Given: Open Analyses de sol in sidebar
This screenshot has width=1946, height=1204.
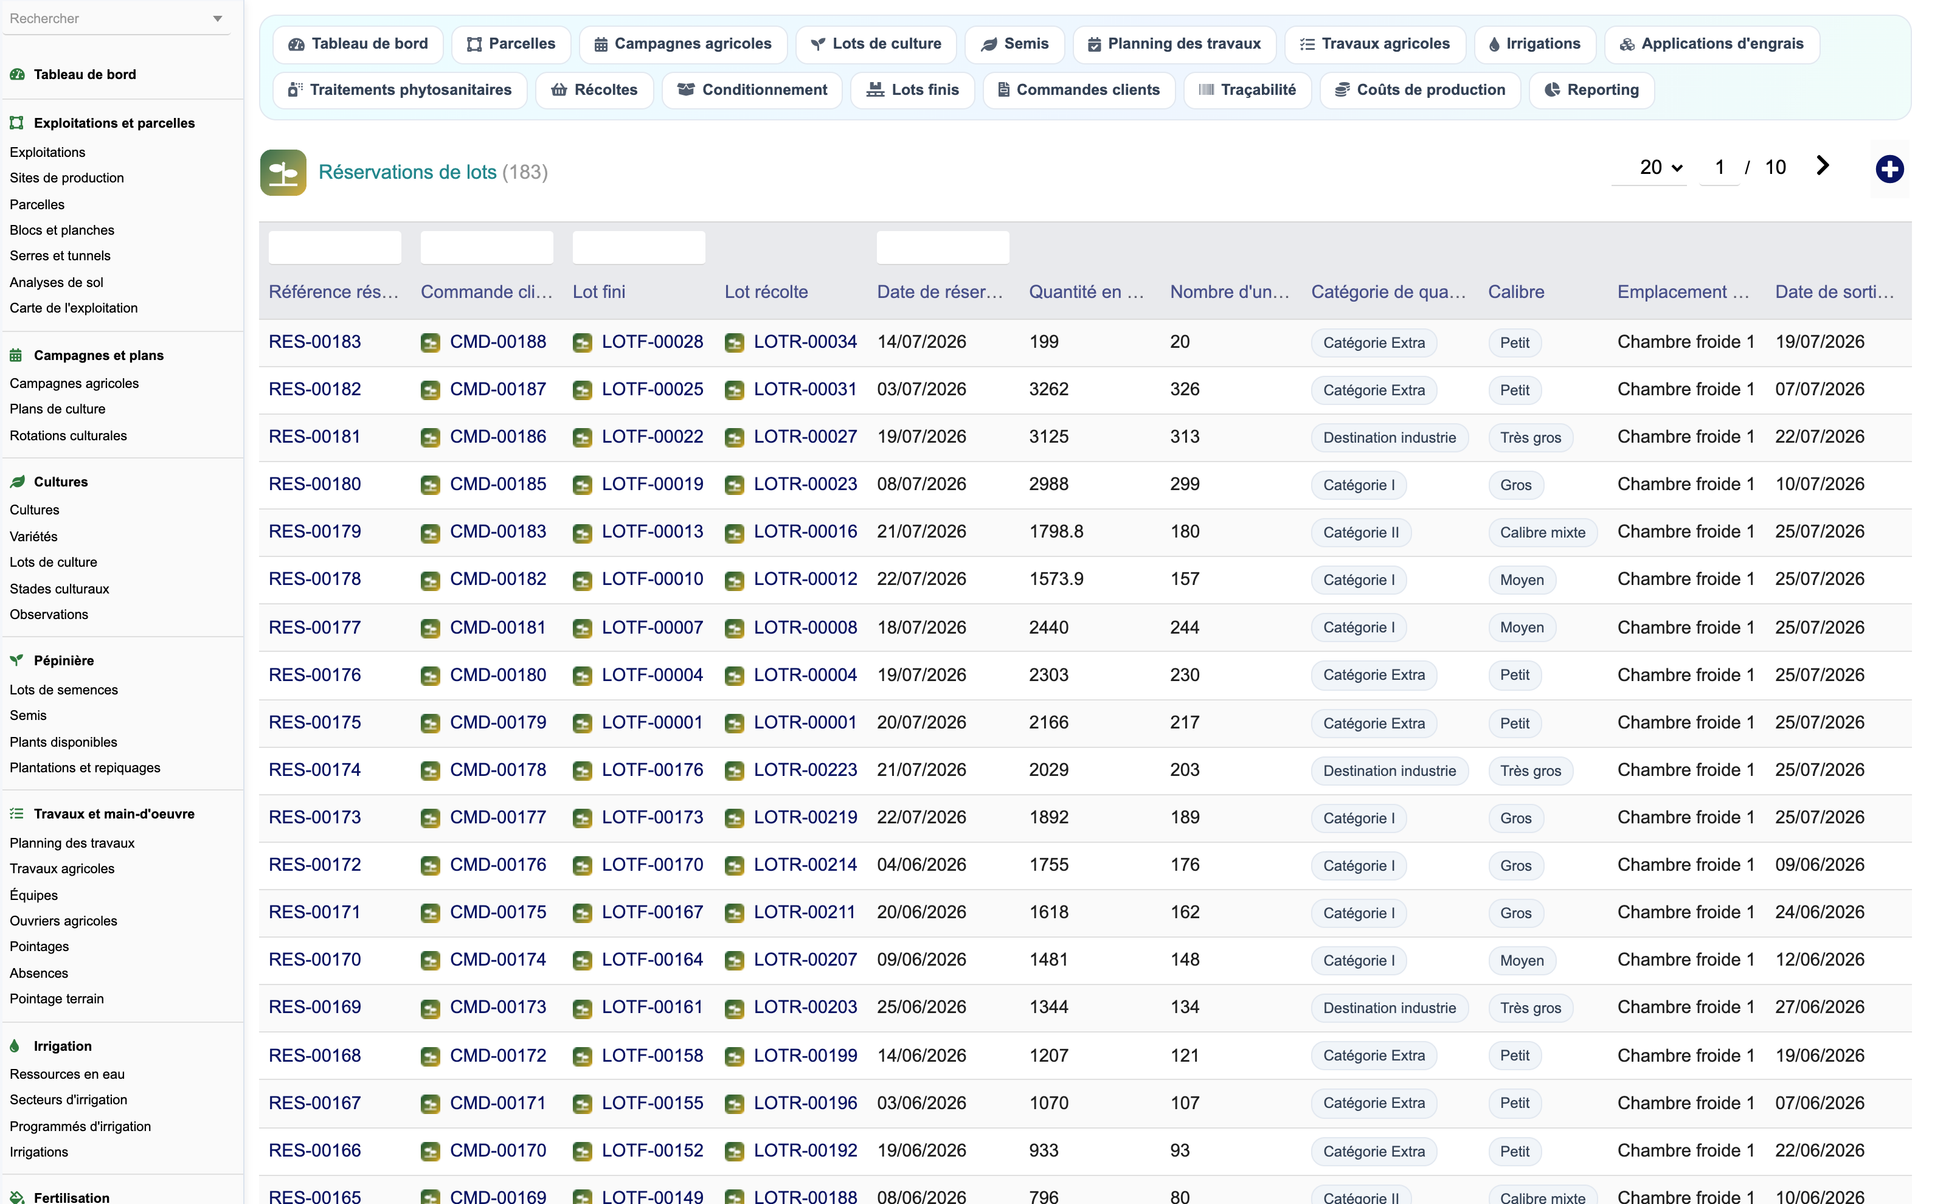Looking at the screenshot, I should coord(57,283).
